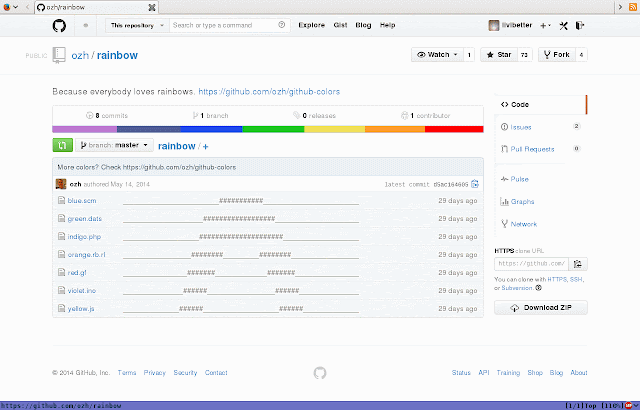The image size is (640, 410).
Task: Click the indigo.php file icon
Action: pyautogui.click(x=61, y=236)
